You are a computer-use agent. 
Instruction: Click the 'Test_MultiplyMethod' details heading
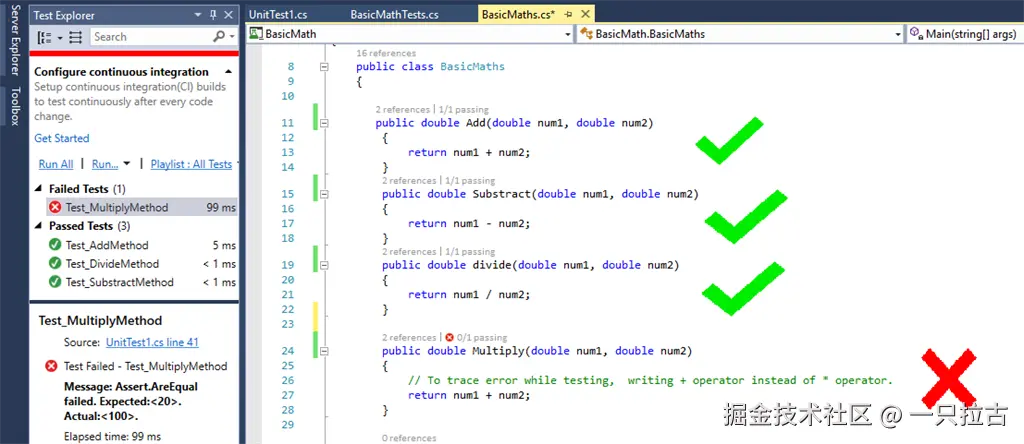pyautogui.click(x=101, y=321)
